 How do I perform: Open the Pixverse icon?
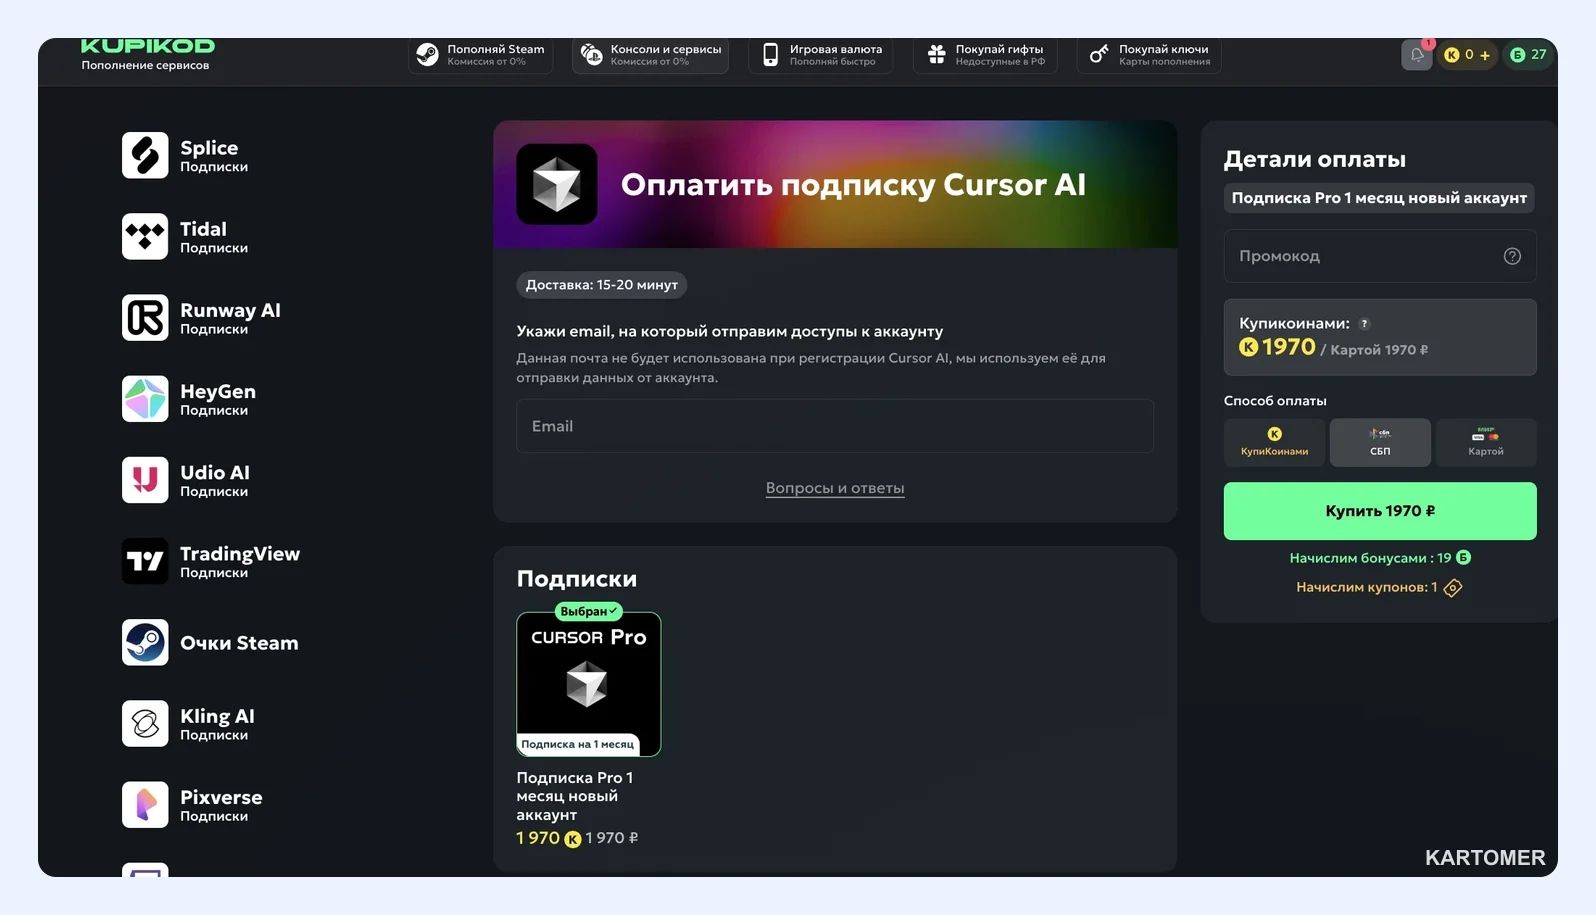[x=145, y=804]
